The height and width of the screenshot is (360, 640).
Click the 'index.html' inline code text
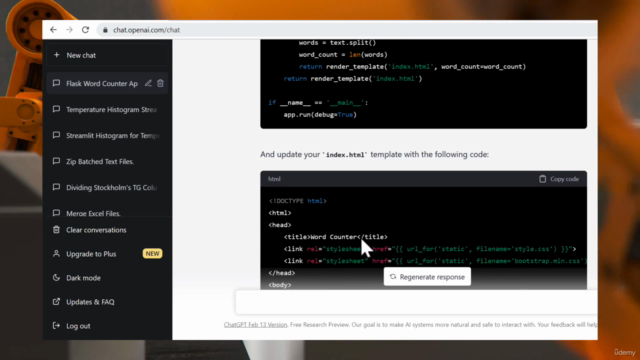(x=345, y=155)
